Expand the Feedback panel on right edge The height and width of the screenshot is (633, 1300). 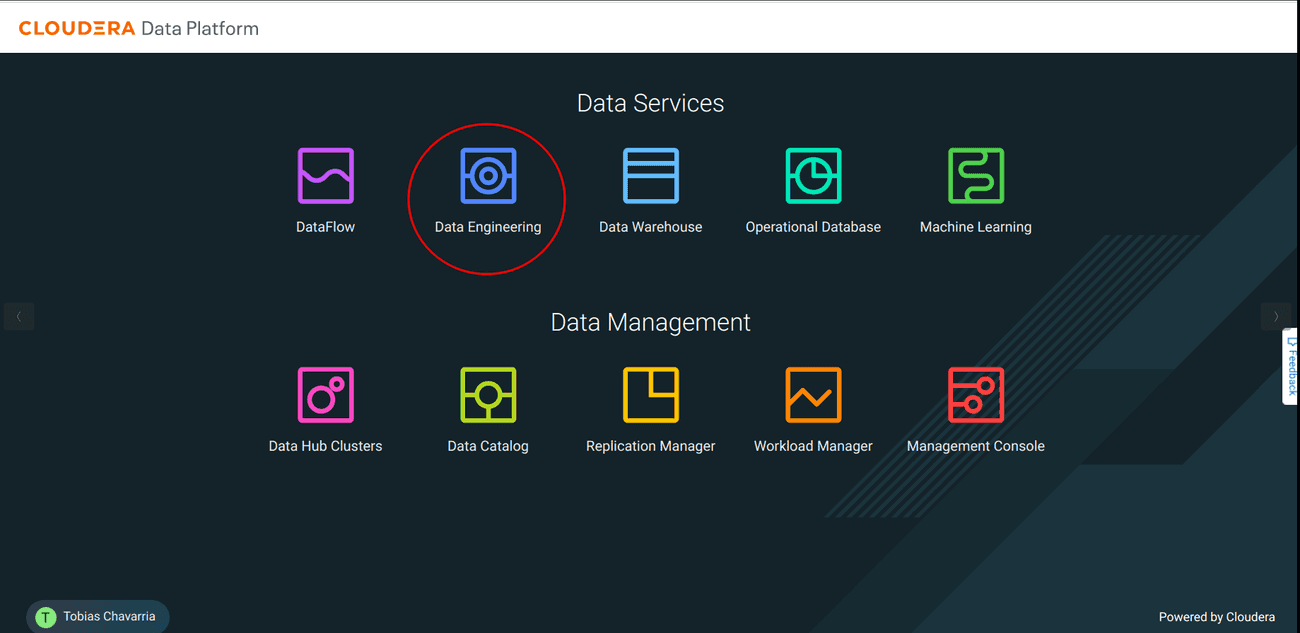coord(1290,365)
